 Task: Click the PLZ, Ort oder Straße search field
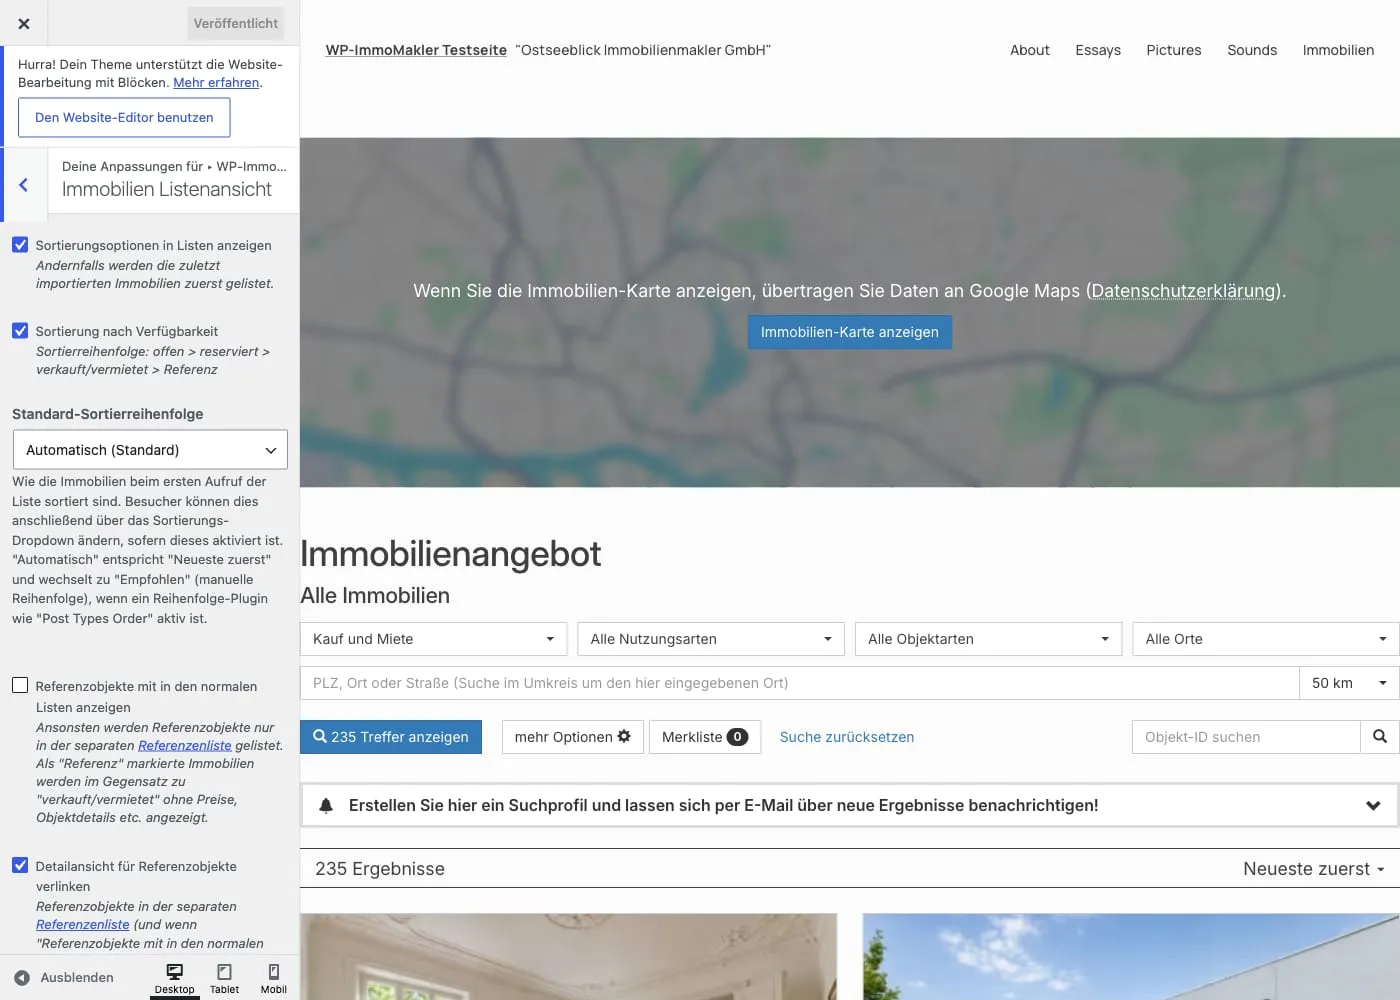[799, 683]
